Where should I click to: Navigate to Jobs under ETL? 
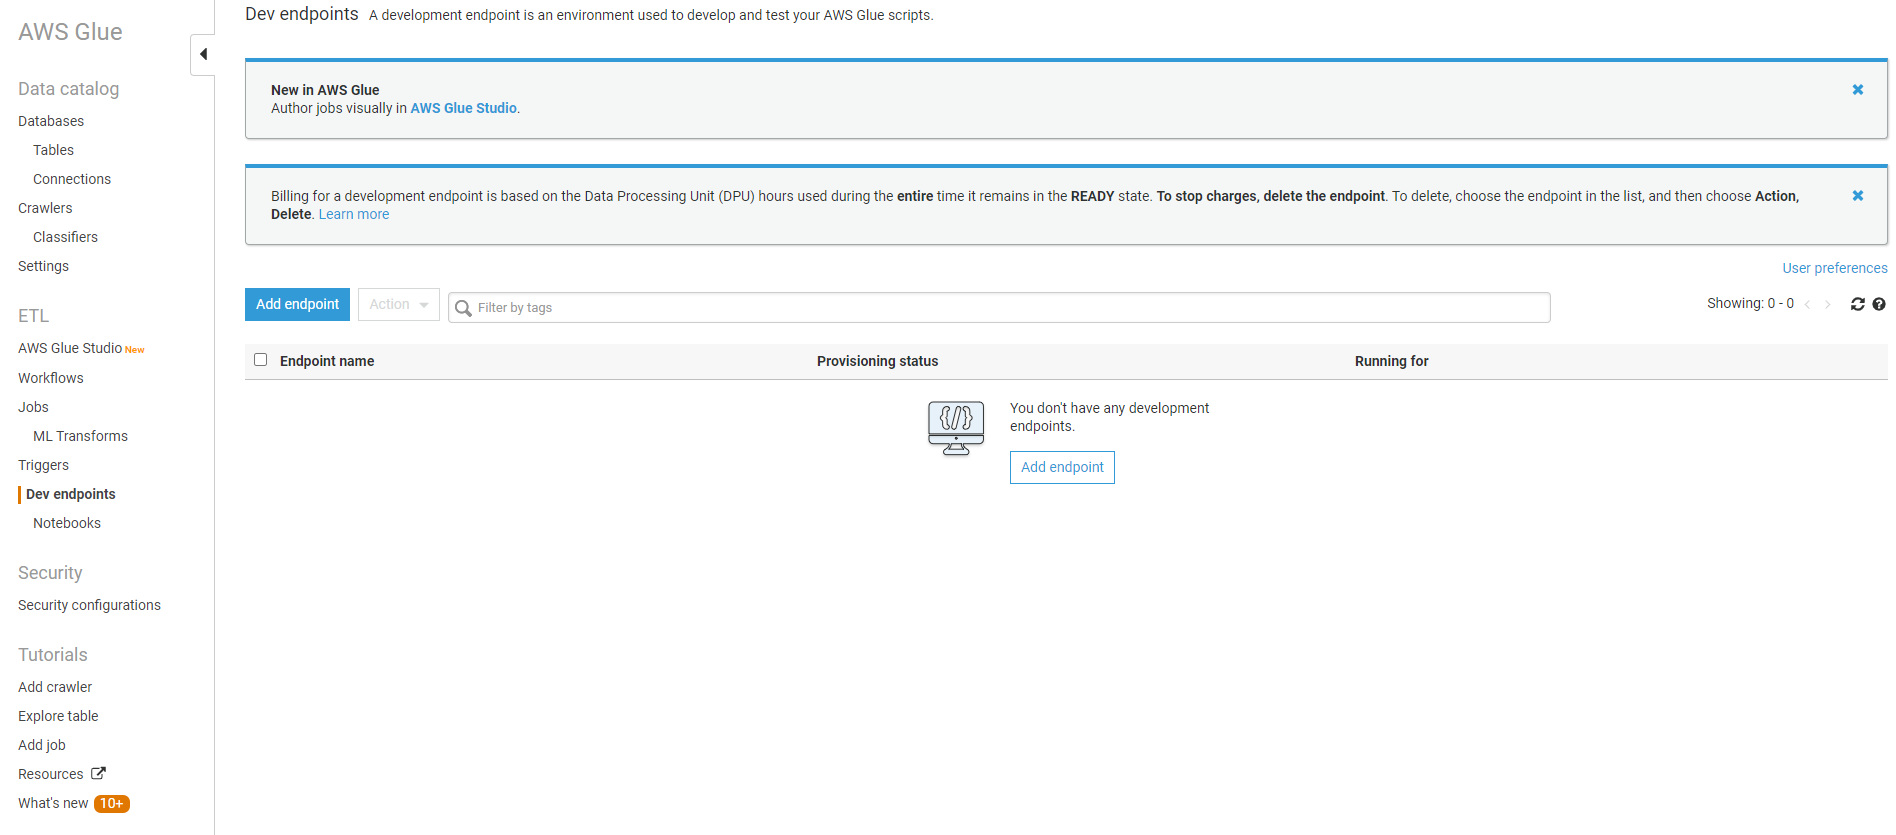33,407
